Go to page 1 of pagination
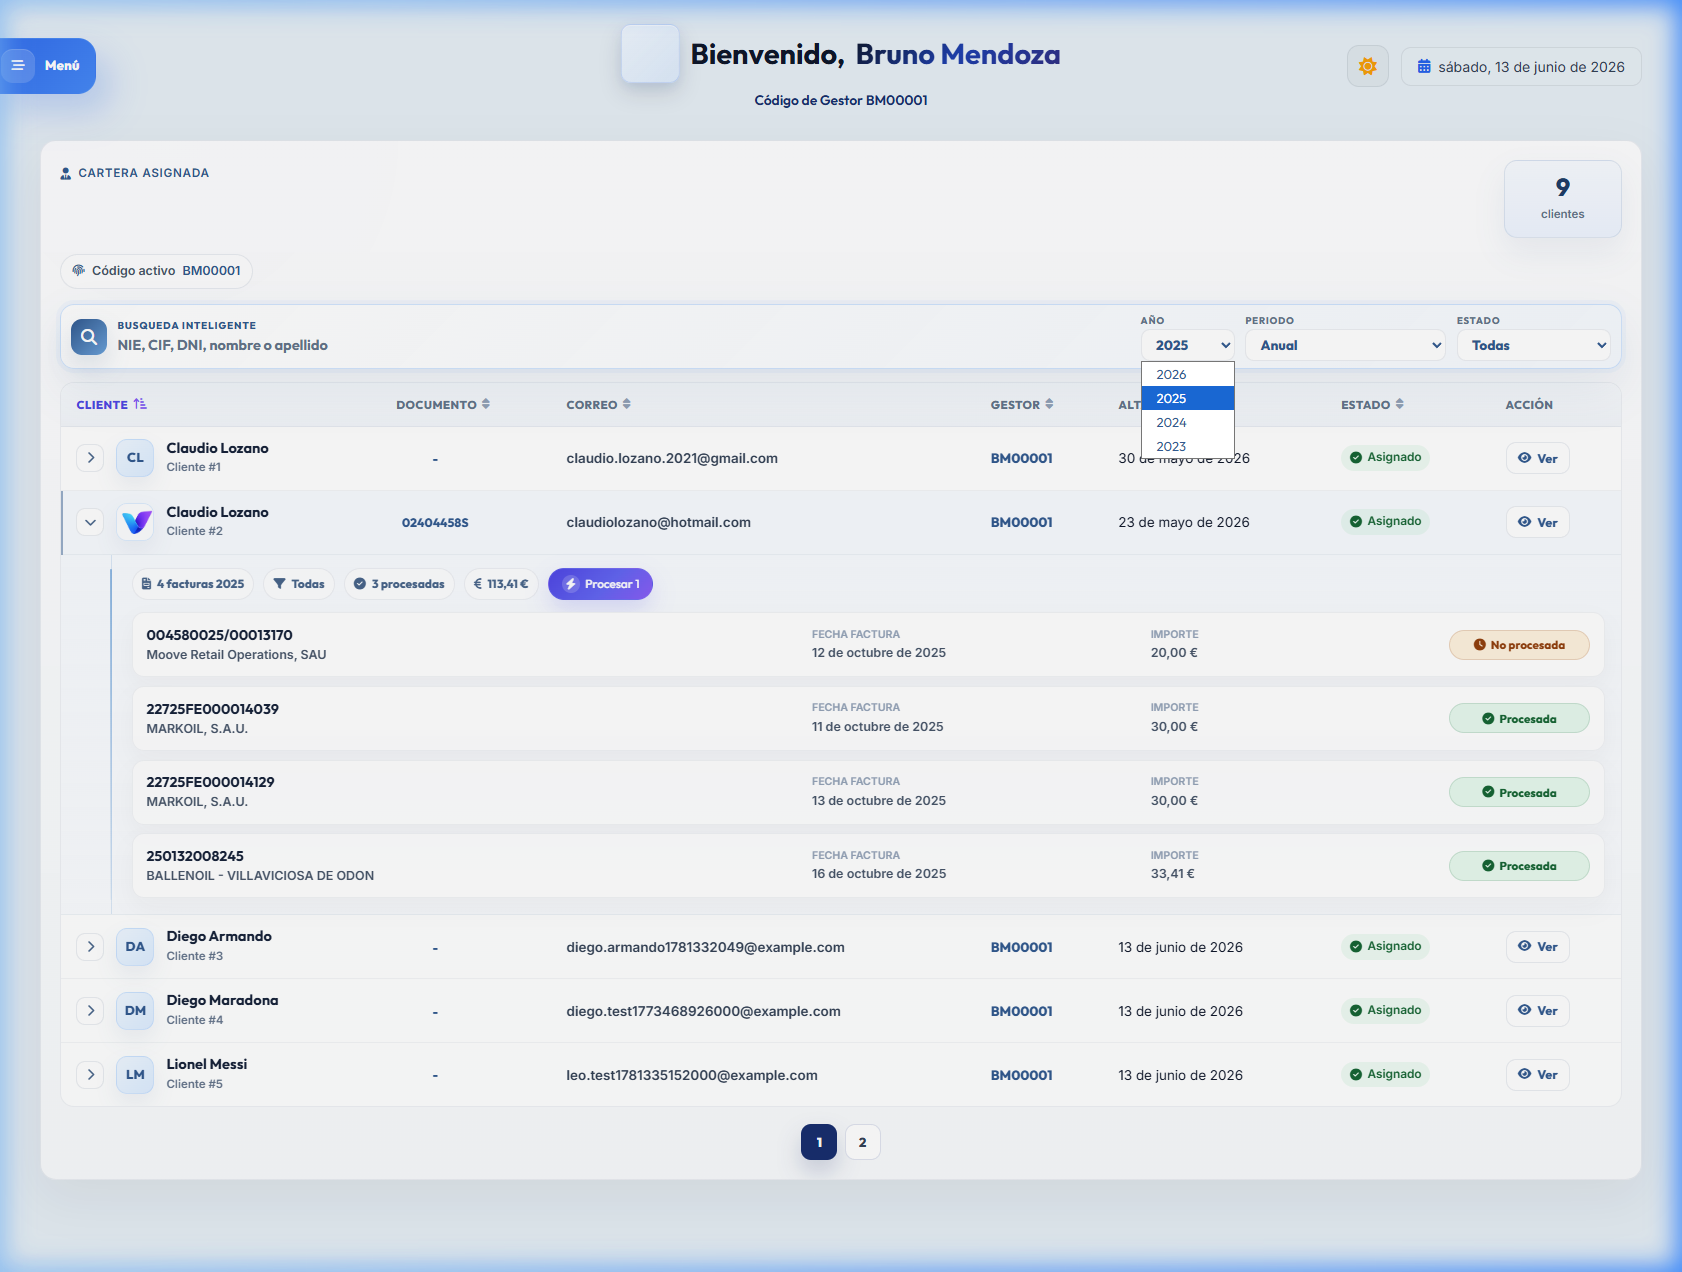 (x=819, y=1142)
